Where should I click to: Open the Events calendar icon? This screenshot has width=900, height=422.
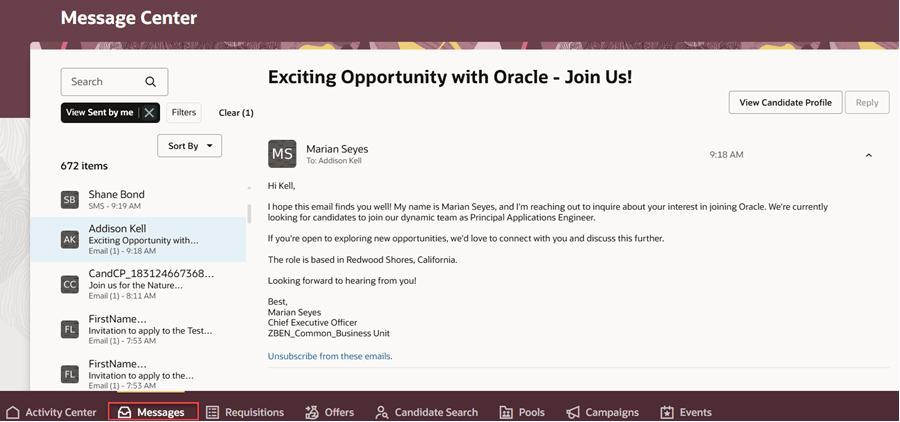coord(666,412)
